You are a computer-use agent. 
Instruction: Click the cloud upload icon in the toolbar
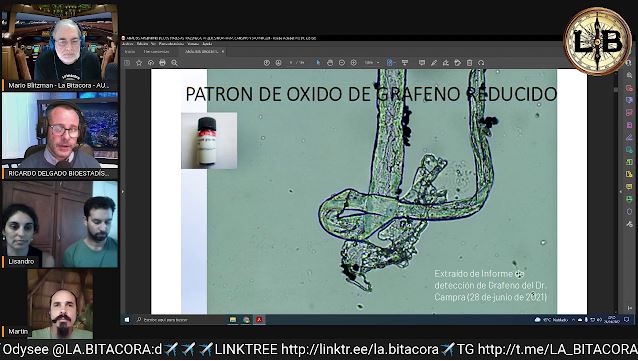tap(151, 63)
